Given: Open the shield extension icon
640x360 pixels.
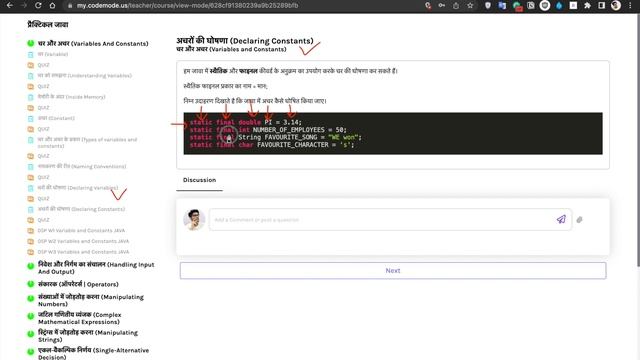Looking at the screenshot, I should (x=488, y=6).
